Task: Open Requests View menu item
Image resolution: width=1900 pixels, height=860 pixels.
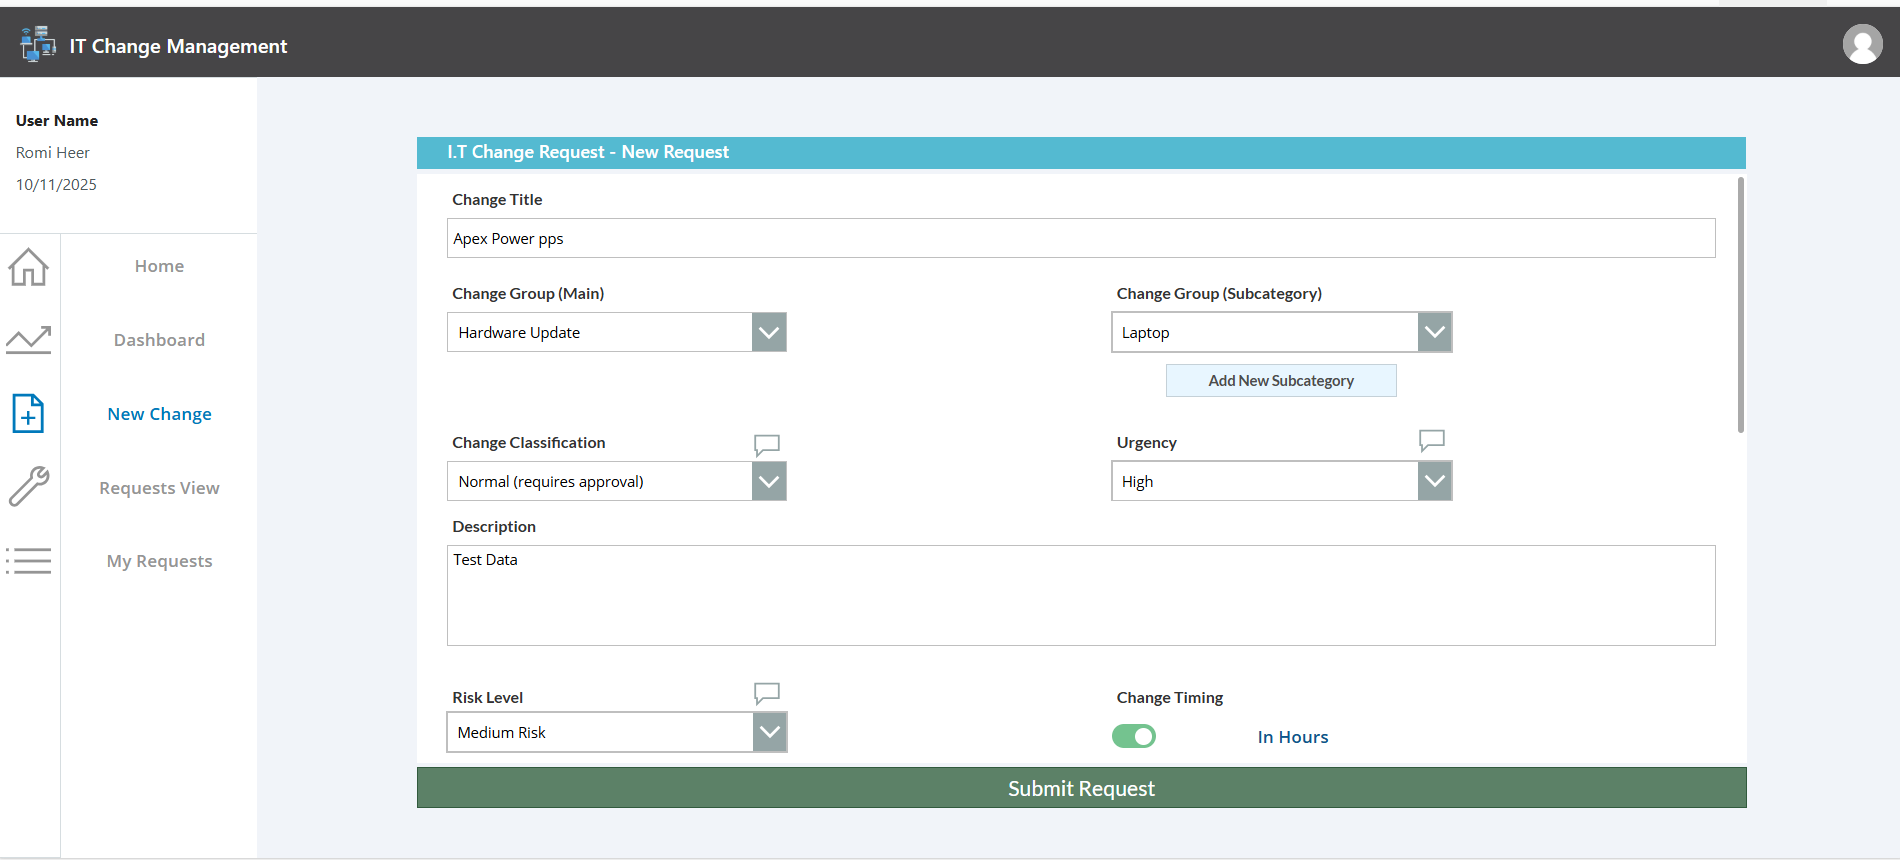Action: point(159,488)
